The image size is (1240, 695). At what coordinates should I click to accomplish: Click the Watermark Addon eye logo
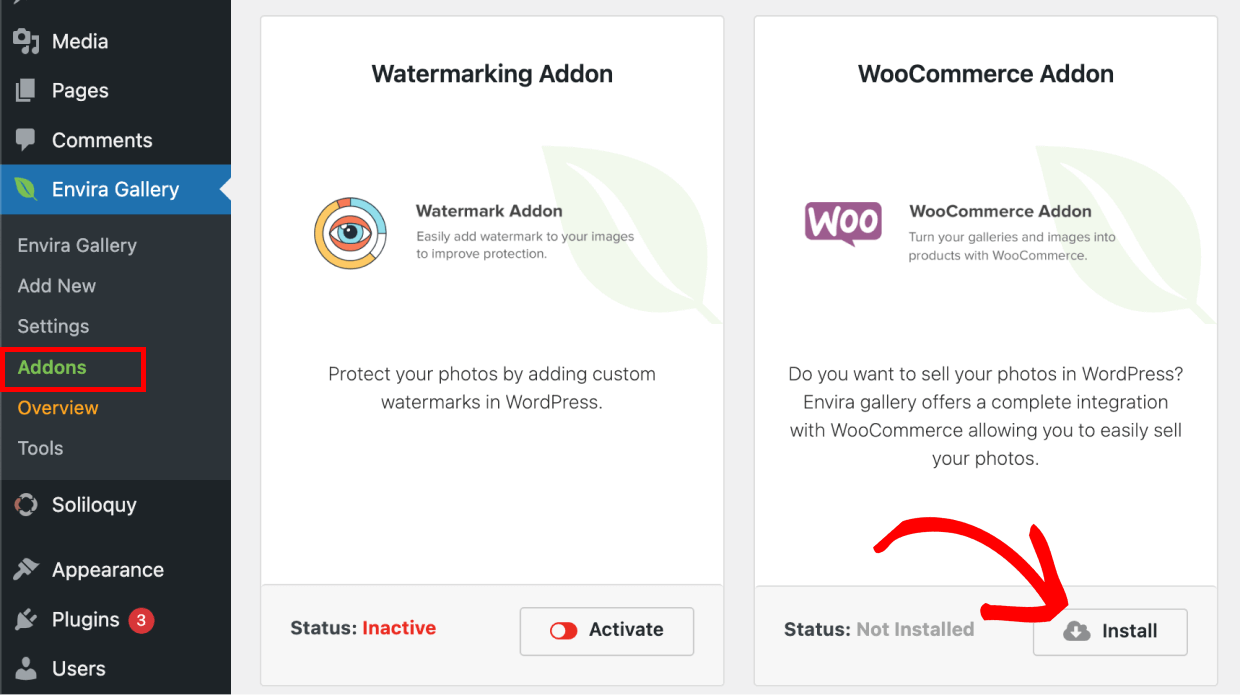click(x=350, y=233)
